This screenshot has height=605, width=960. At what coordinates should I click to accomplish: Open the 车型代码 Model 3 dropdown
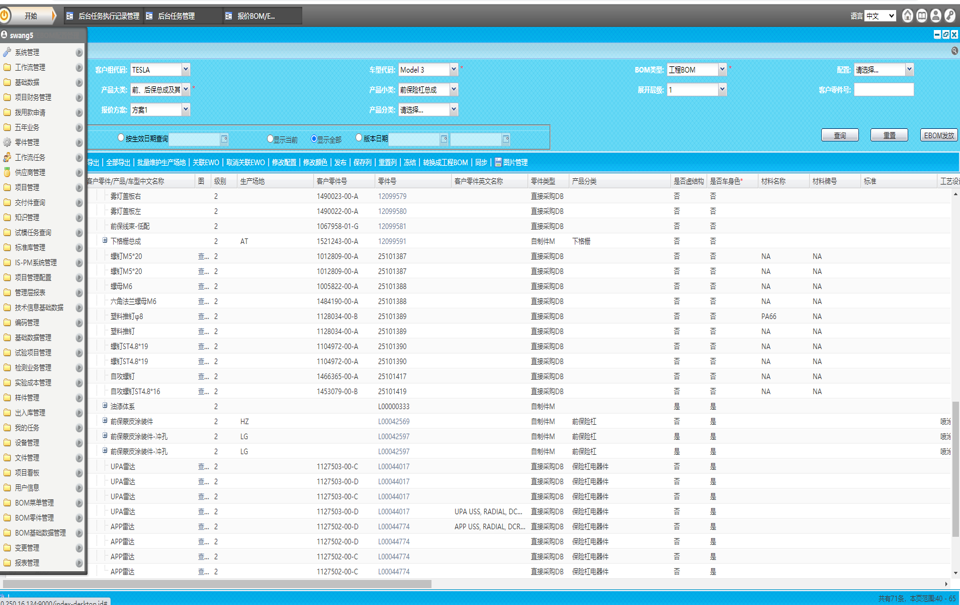tap(453, 70)
